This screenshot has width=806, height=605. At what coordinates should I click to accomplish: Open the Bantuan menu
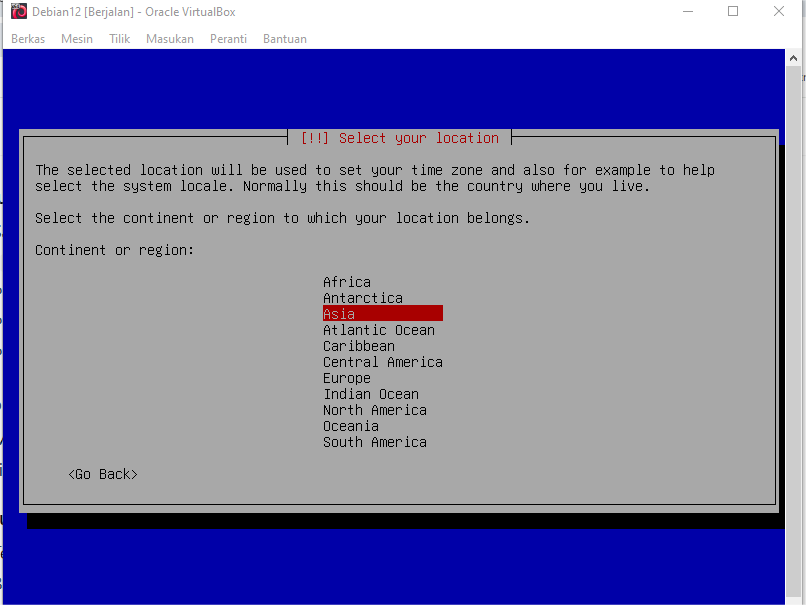click(285, 39)
